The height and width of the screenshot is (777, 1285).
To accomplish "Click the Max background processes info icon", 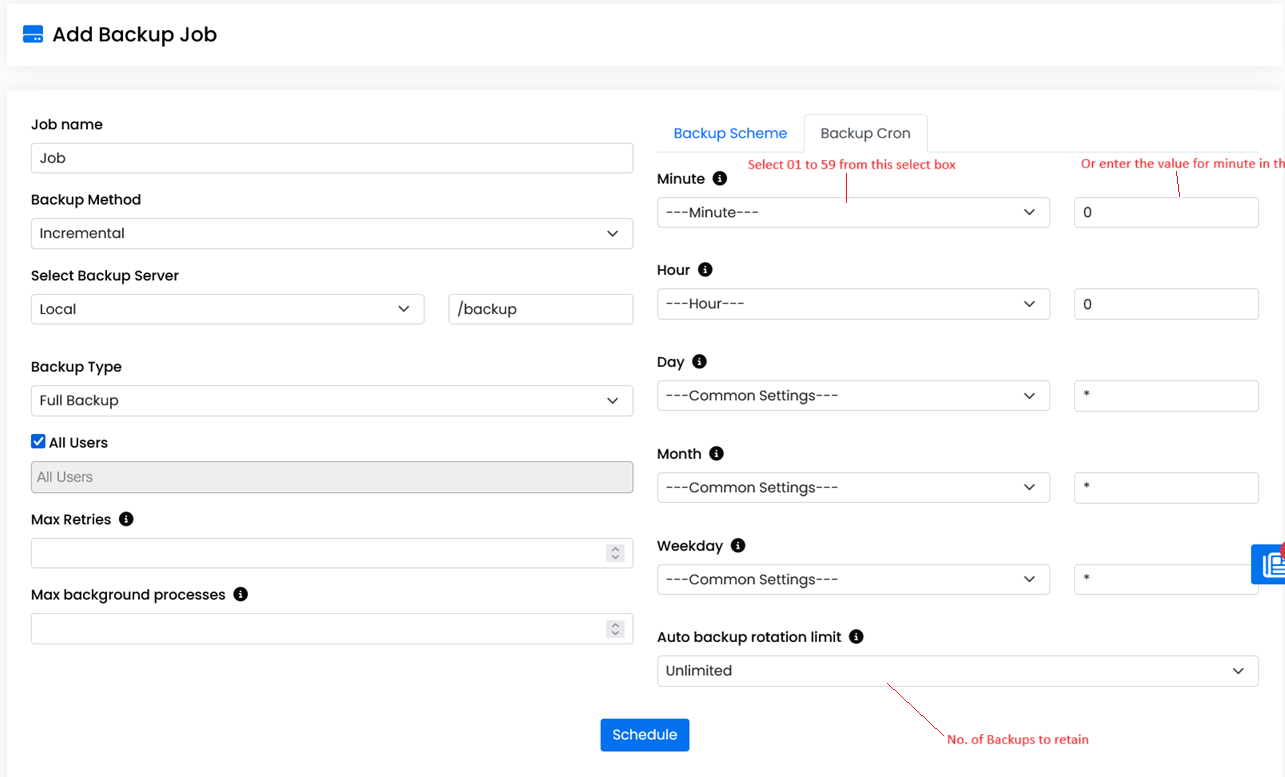I will pyautogui.click(x=240, y=594).
